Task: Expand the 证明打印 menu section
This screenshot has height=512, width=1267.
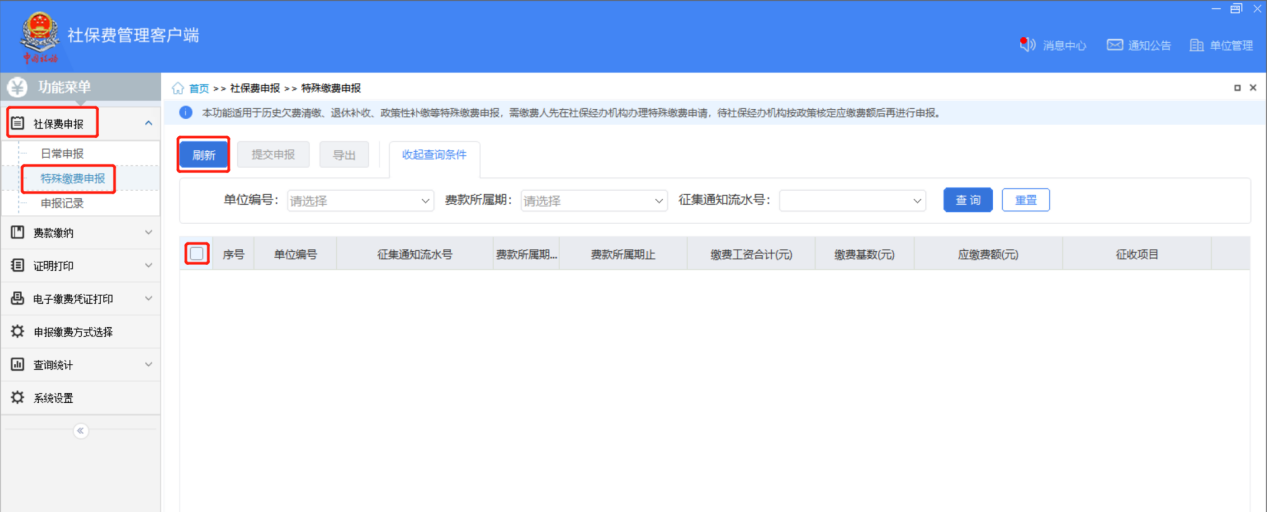Action: [x=80, y=266]
